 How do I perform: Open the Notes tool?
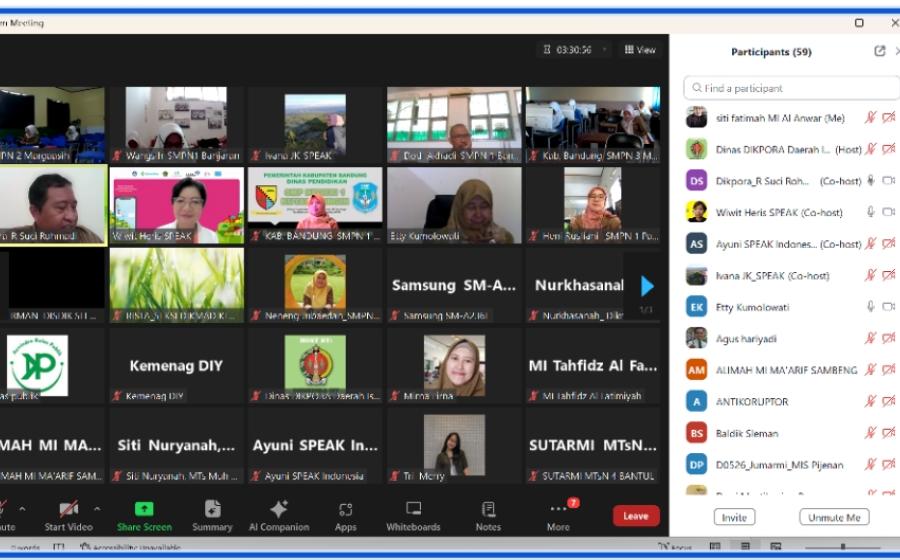[488, 509]
